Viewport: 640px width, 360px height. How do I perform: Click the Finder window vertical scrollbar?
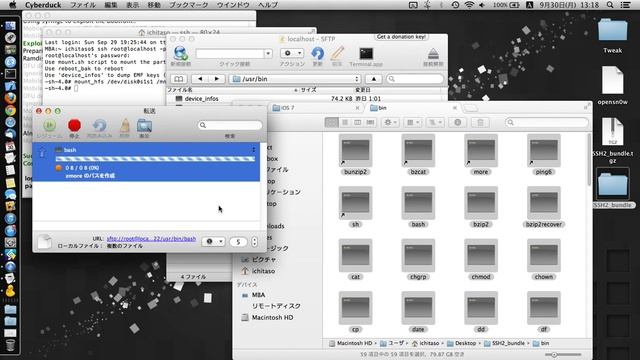(x=589, y=159)
